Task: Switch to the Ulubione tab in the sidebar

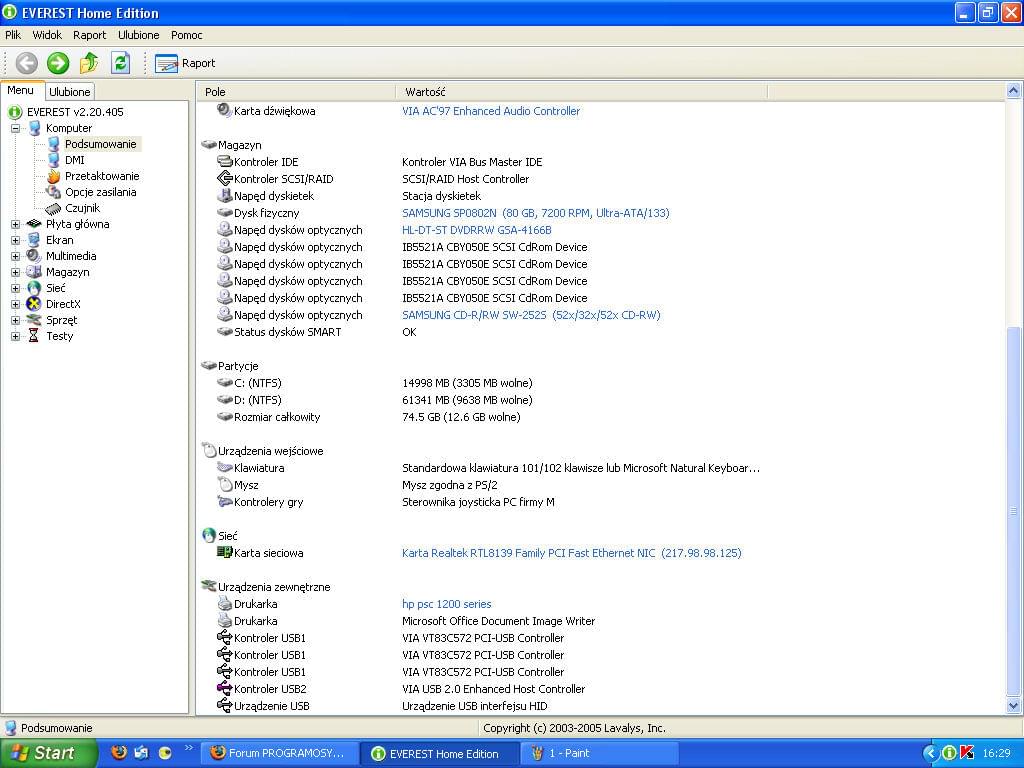Action: [x=70, y=92]
